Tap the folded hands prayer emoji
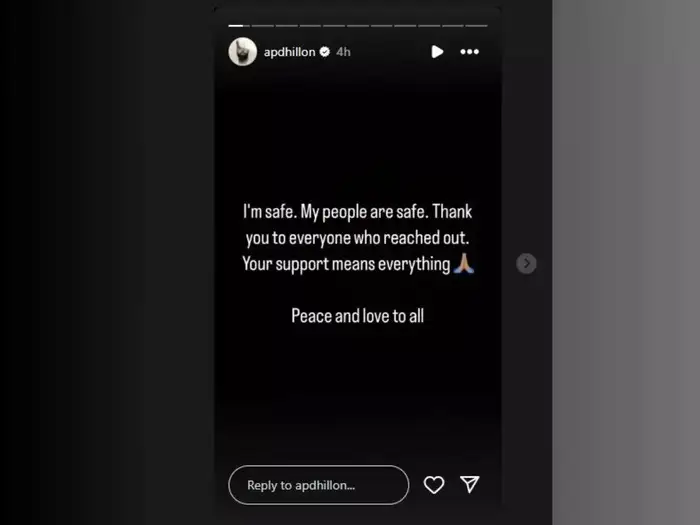 coord(463,263)
